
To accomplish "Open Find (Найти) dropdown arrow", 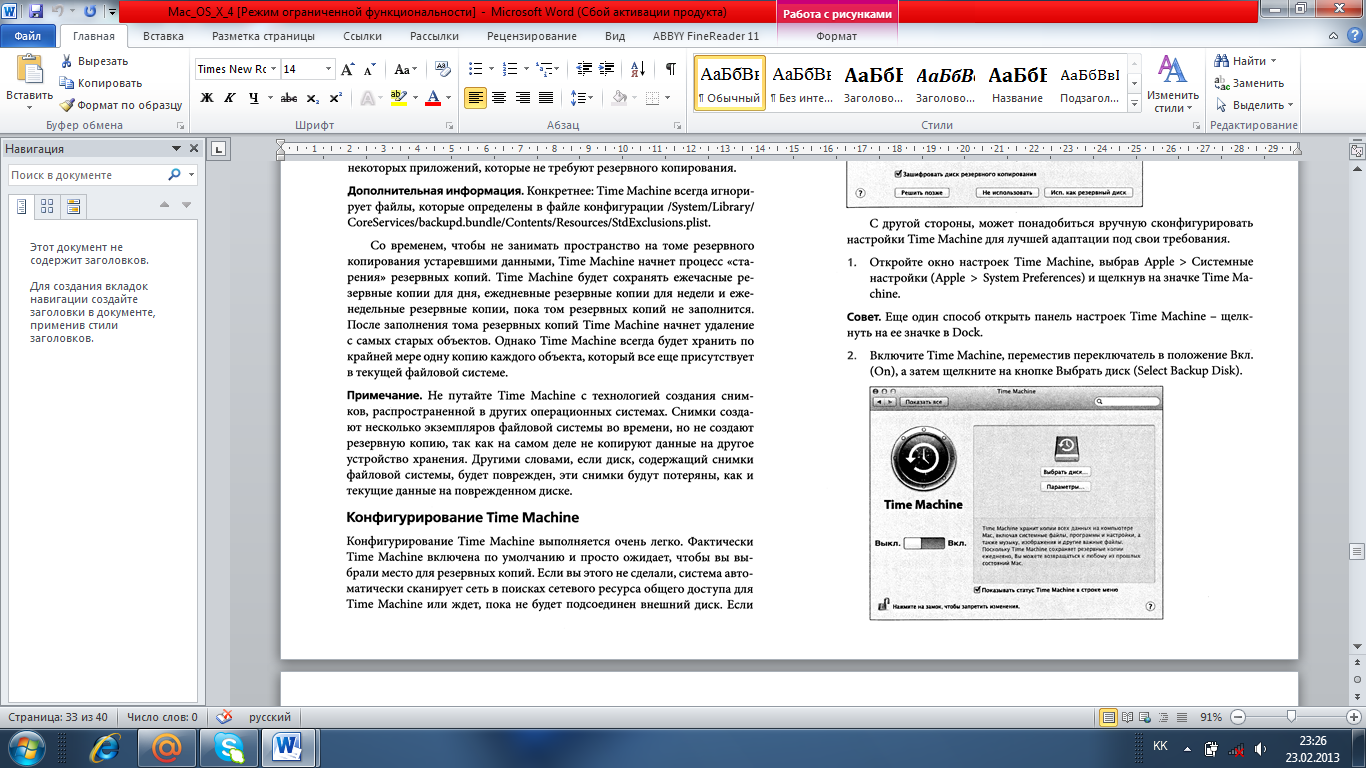I will pyautogui.click(x=1275, y=61).
